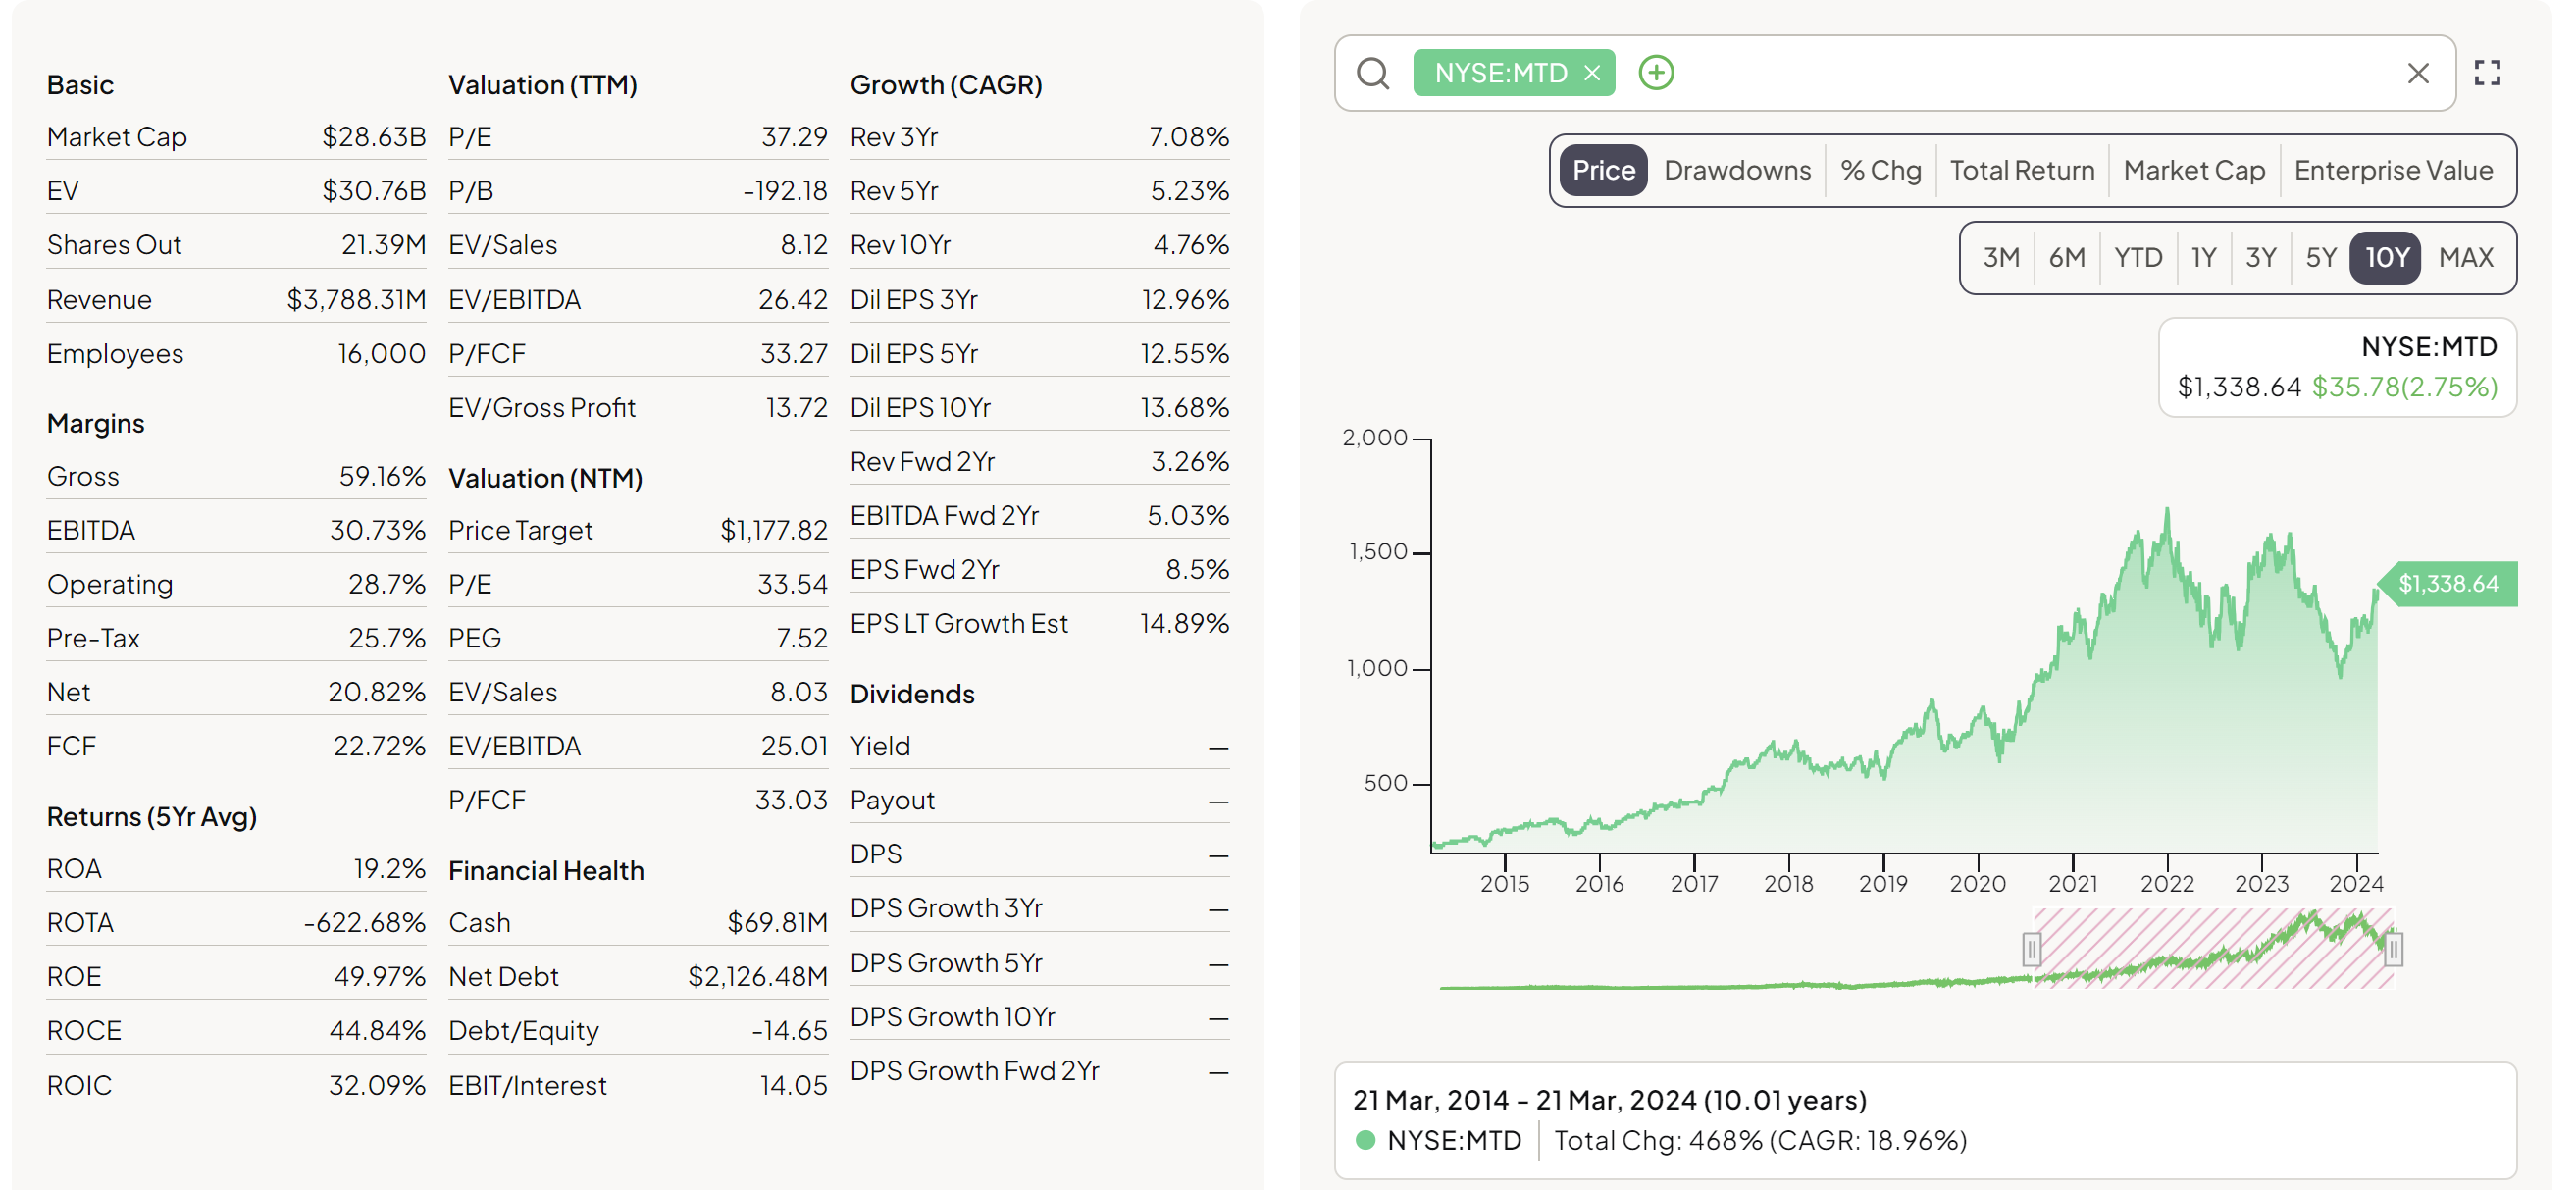Click inside the ticker search field
The width and height of the screenshot is (2576, 1190).
pos(2030,73)
